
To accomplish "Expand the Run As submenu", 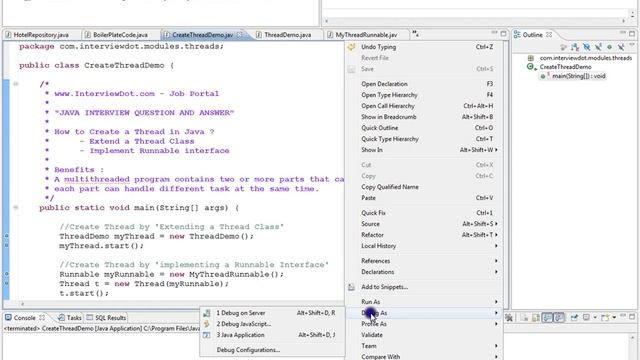I will pyautogui.click(x=424, y=302).
